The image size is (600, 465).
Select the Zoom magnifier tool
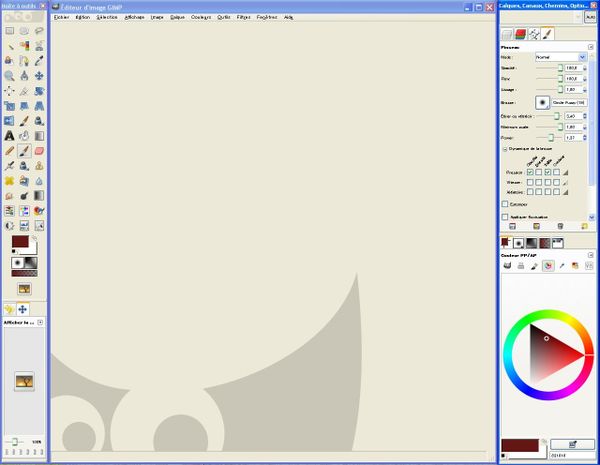(9, 76)
